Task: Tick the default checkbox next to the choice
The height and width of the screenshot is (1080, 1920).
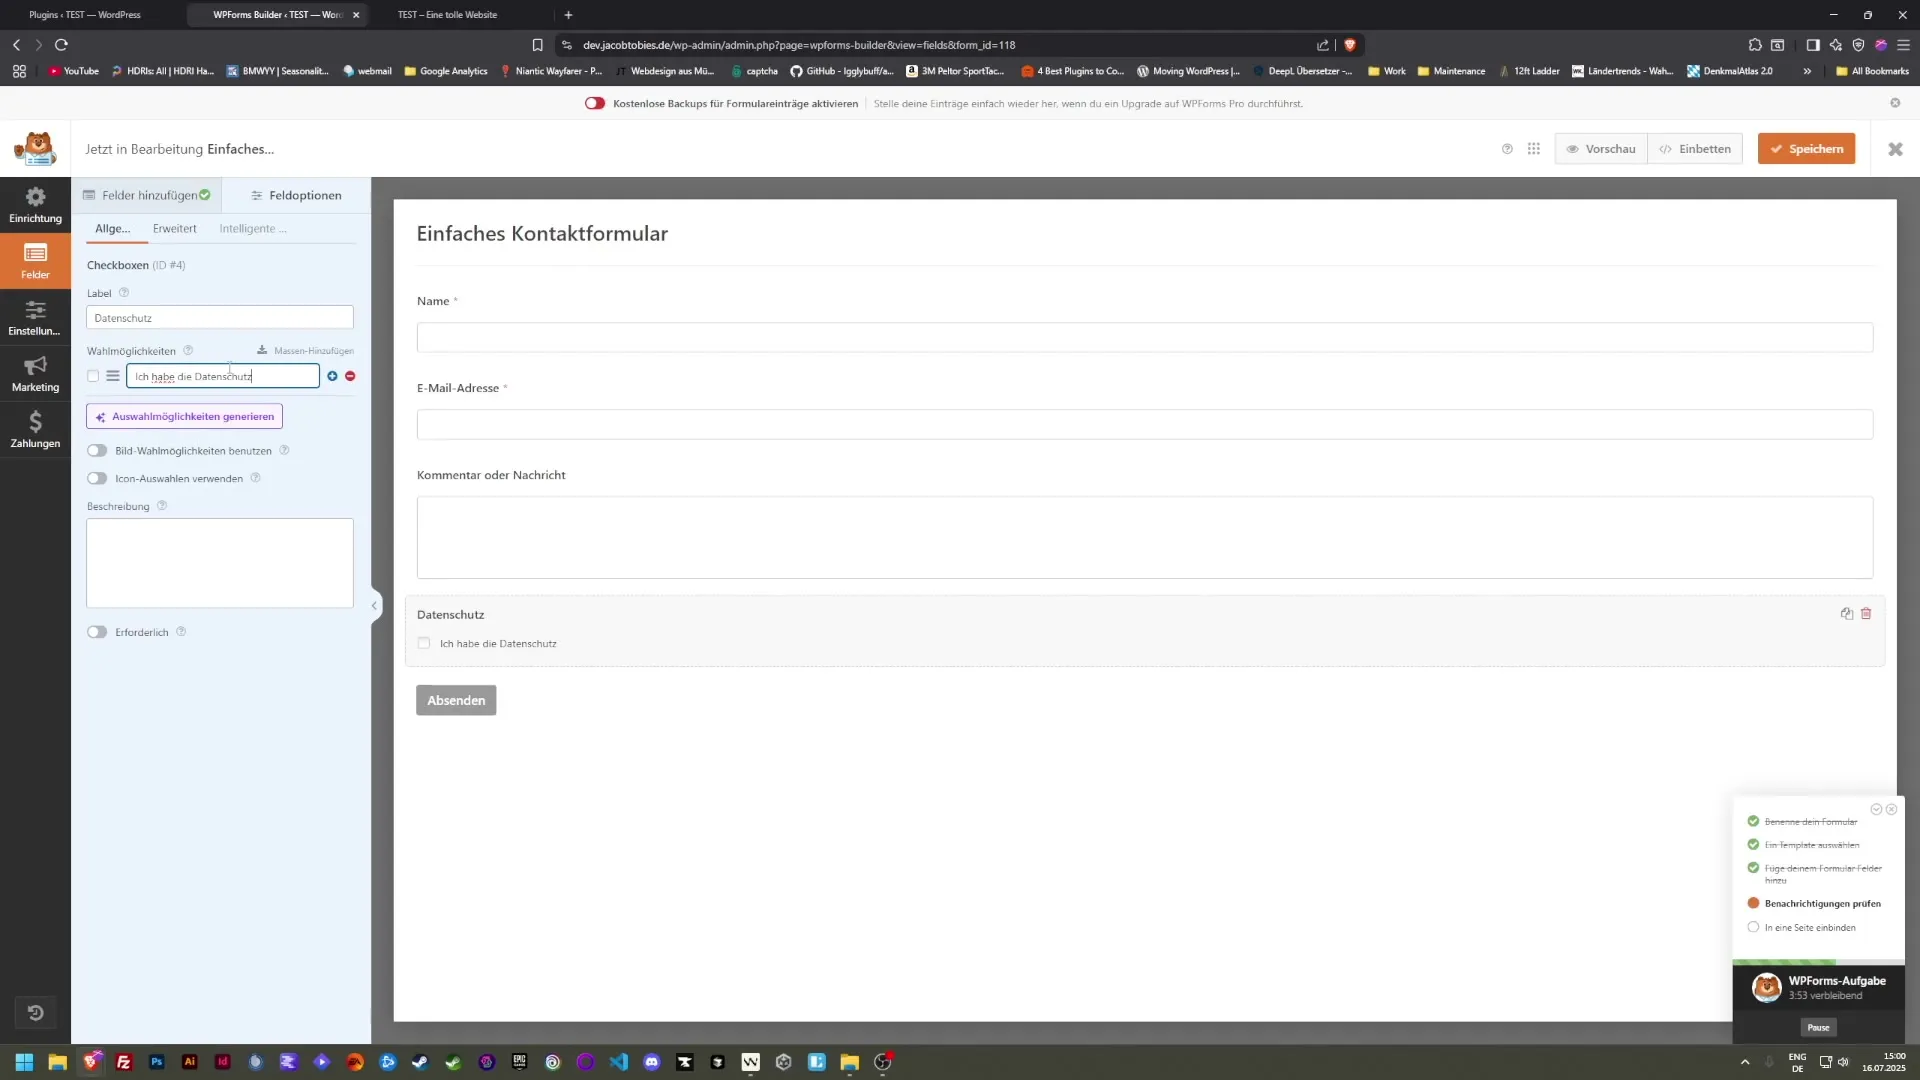Action: tap(93, 376)
